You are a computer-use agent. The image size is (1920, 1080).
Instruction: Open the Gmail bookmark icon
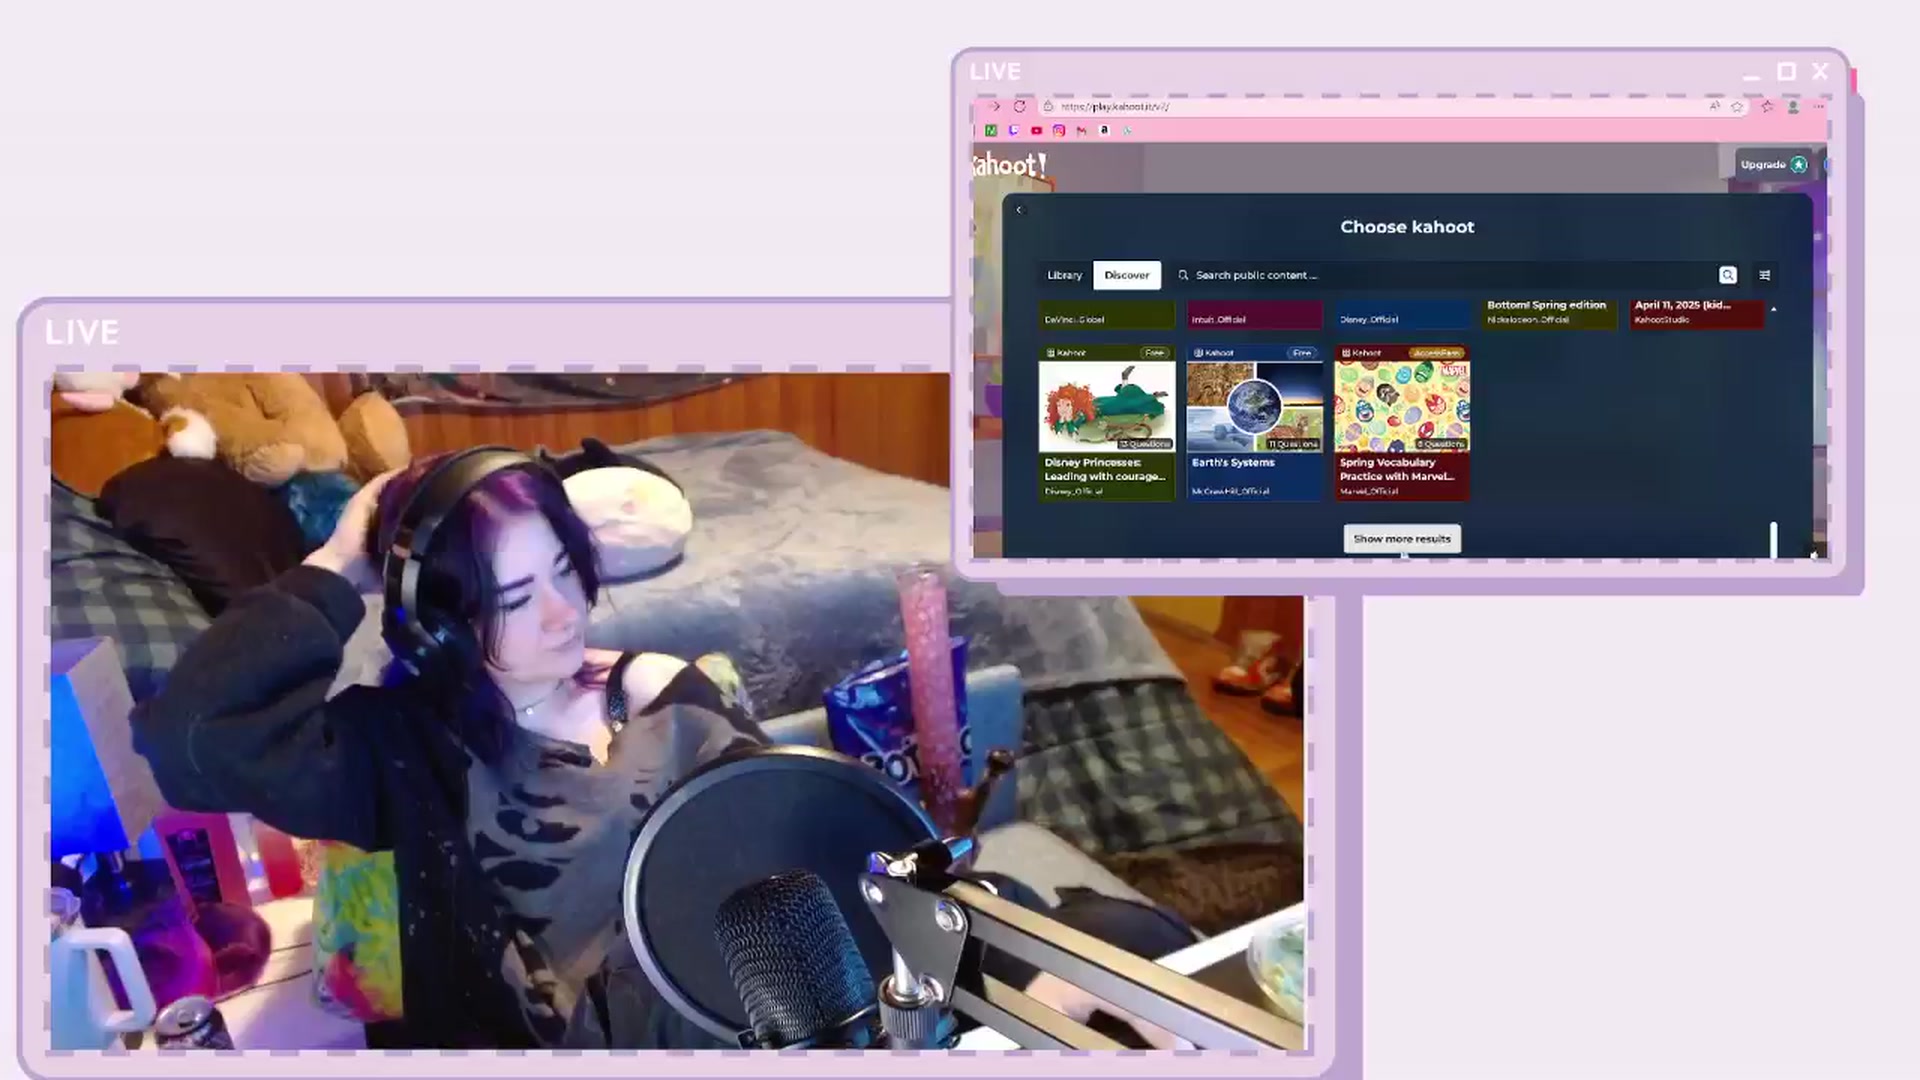pos(1081,130)
